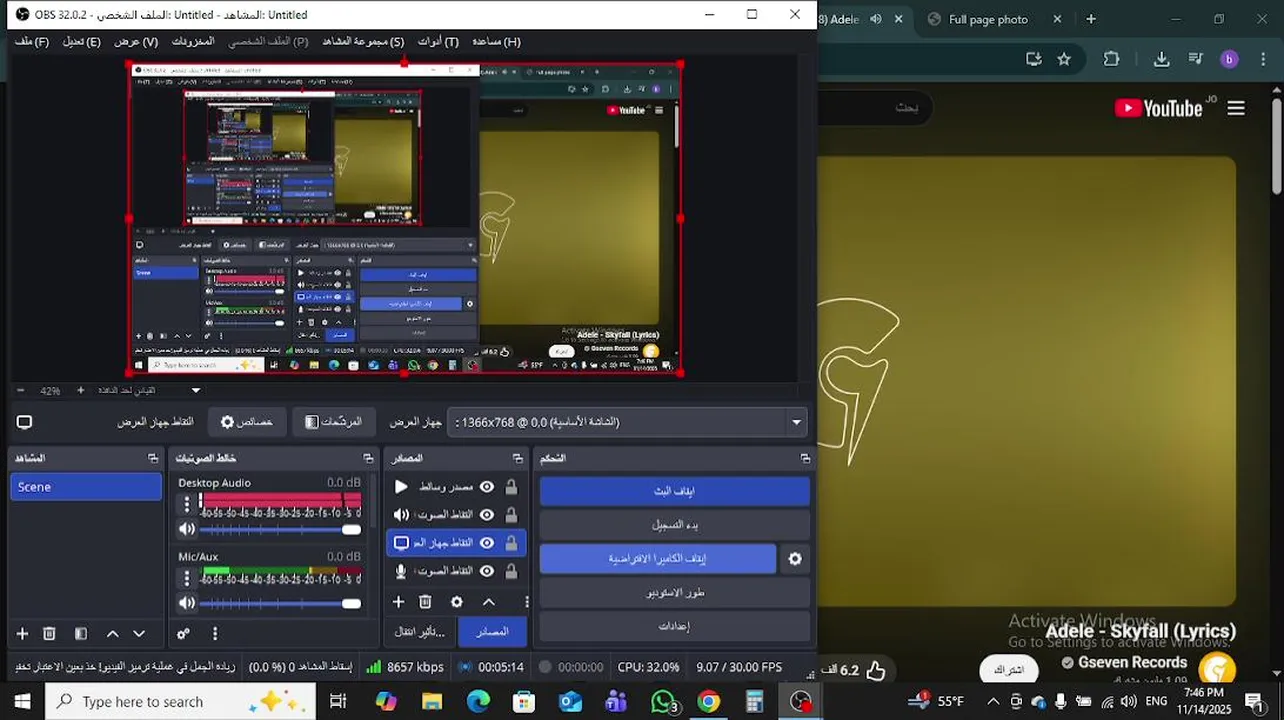Delete selected source with trash icon
The image size is (1284, 720).
(425, 601)
